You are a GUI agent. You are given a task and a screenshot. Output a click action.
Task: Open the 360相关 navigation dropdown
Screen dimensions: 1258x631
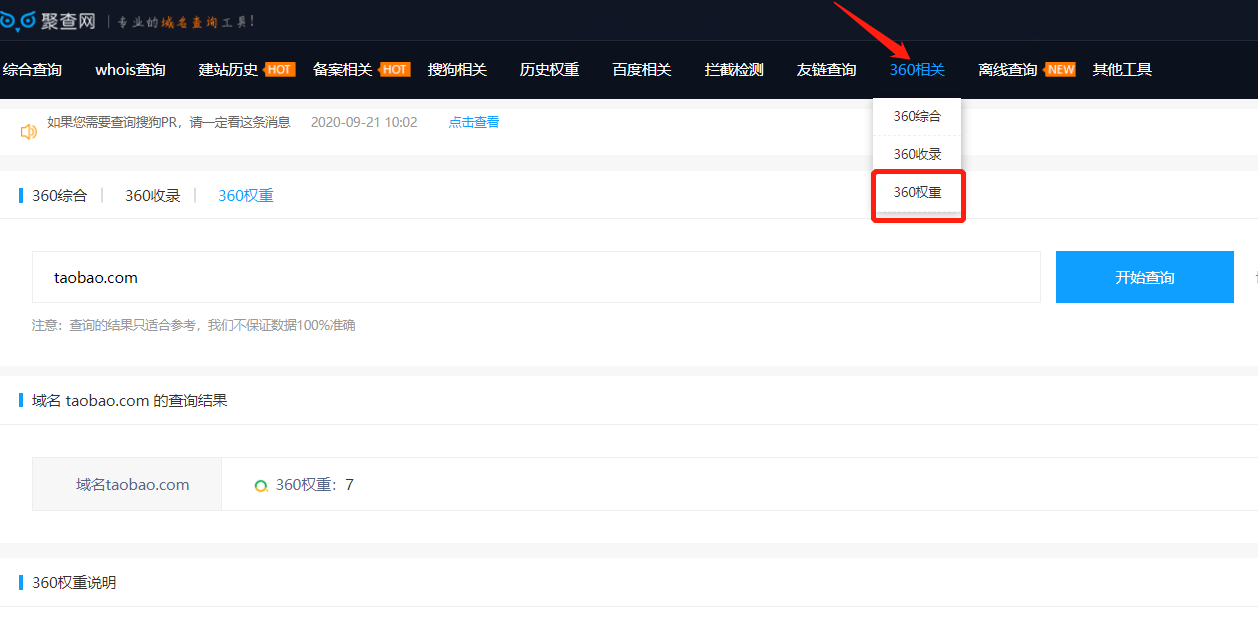click(917, 70)
